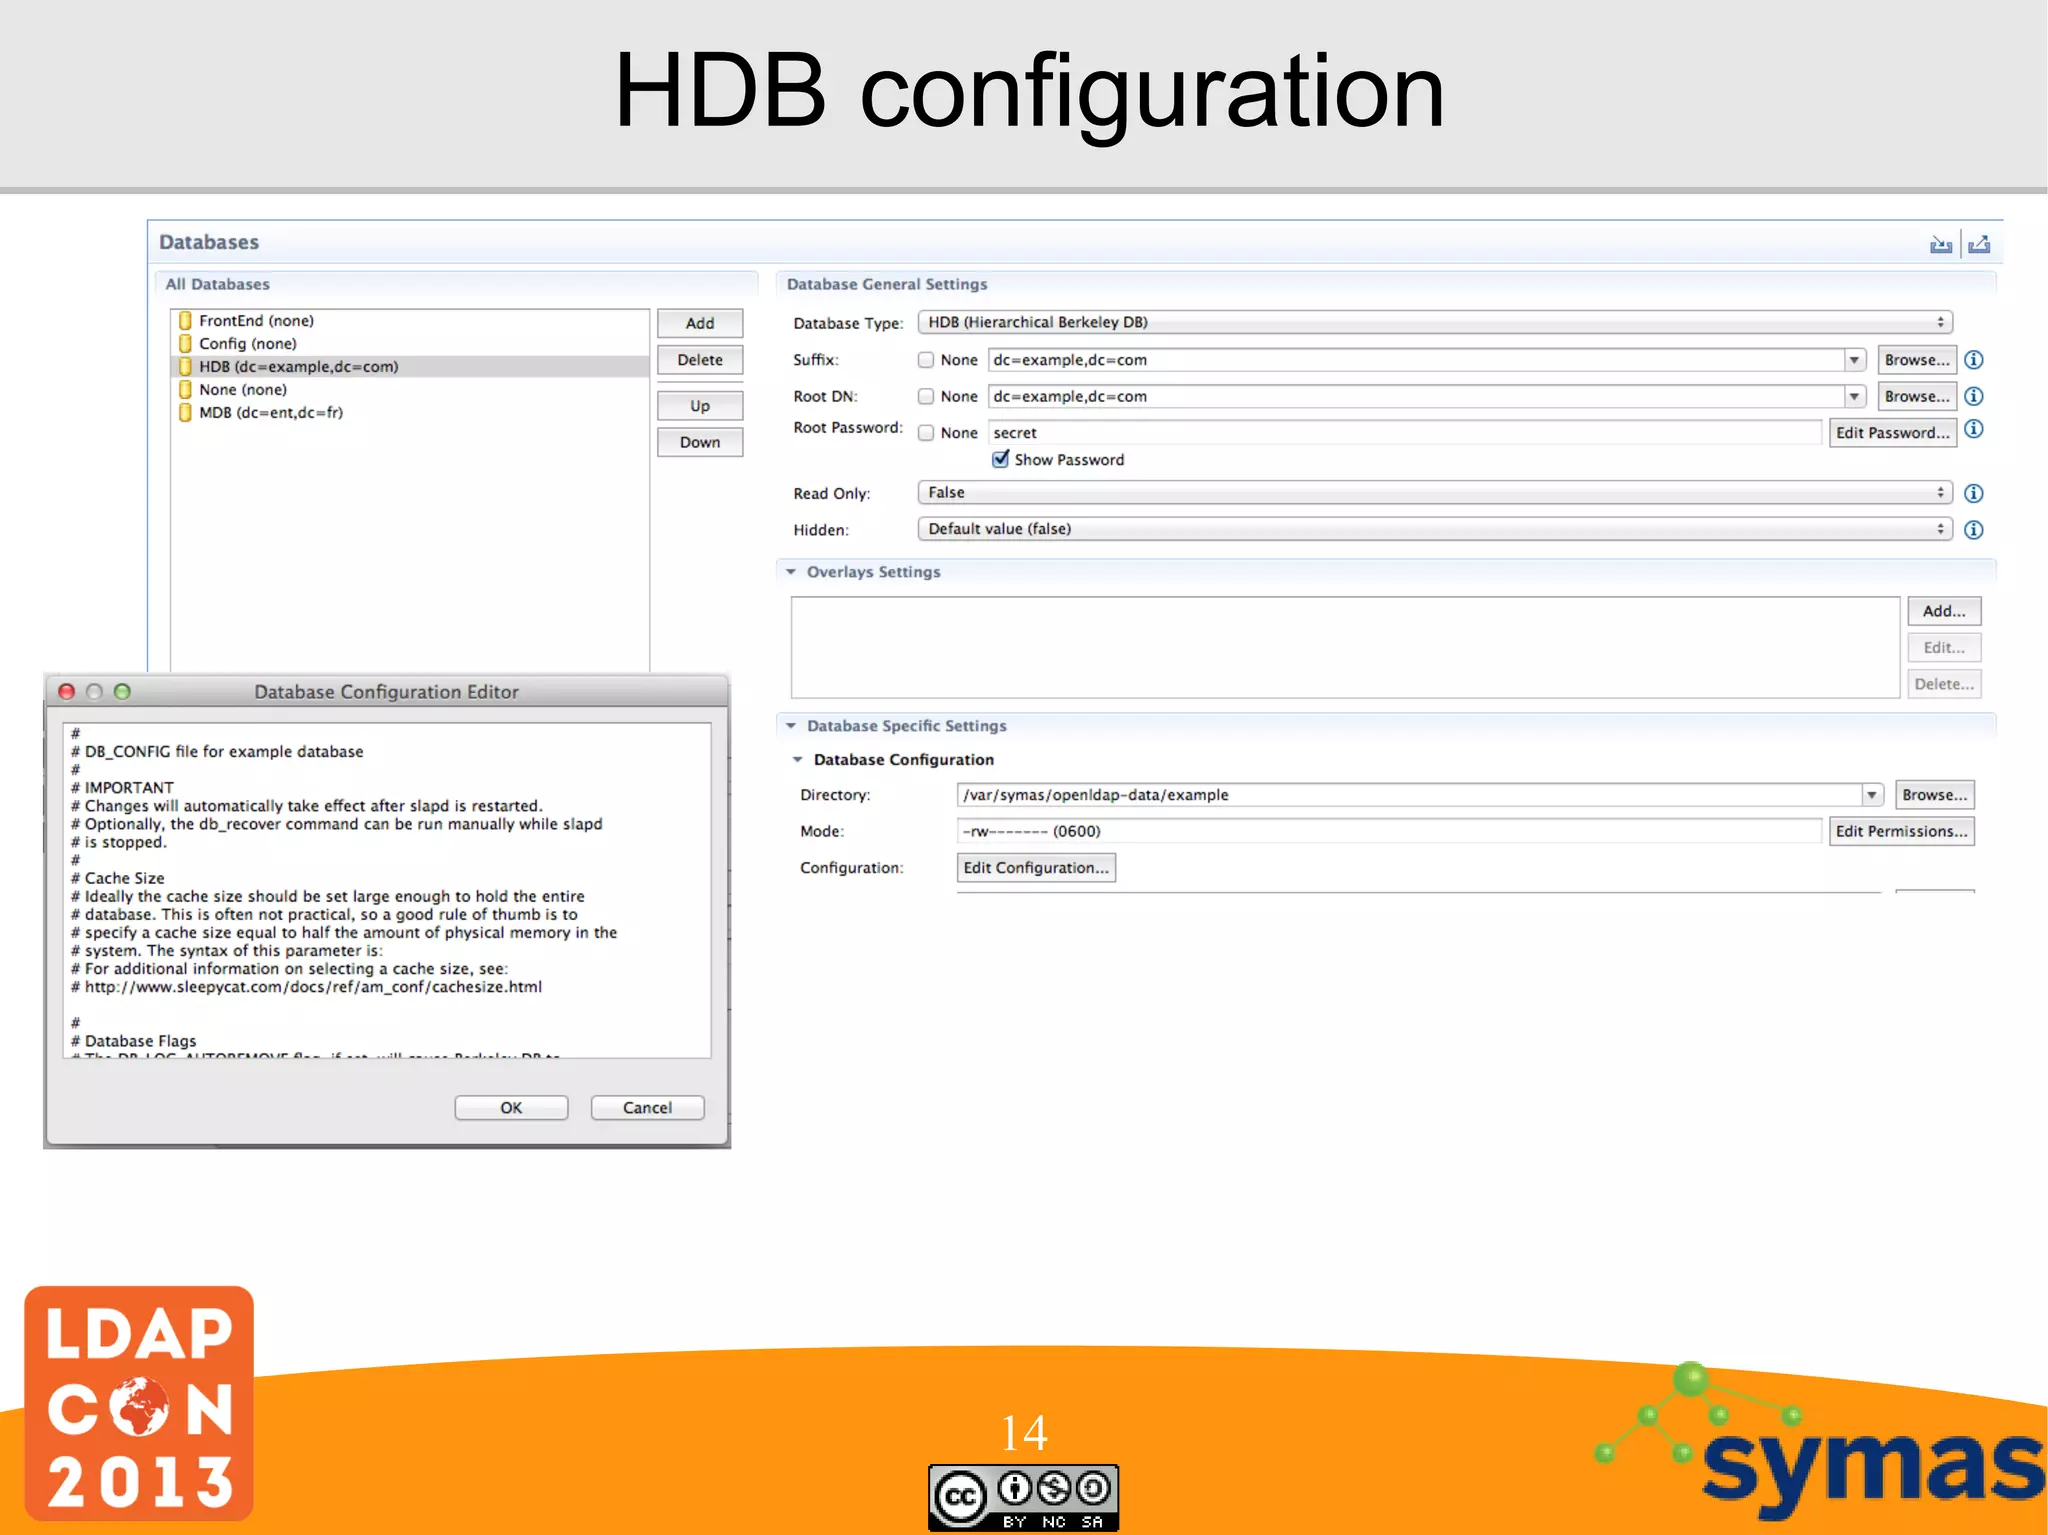Screen dimensions: 2048x1535
Task: Select the HDB database icon in list
Action: pos(185,366)
